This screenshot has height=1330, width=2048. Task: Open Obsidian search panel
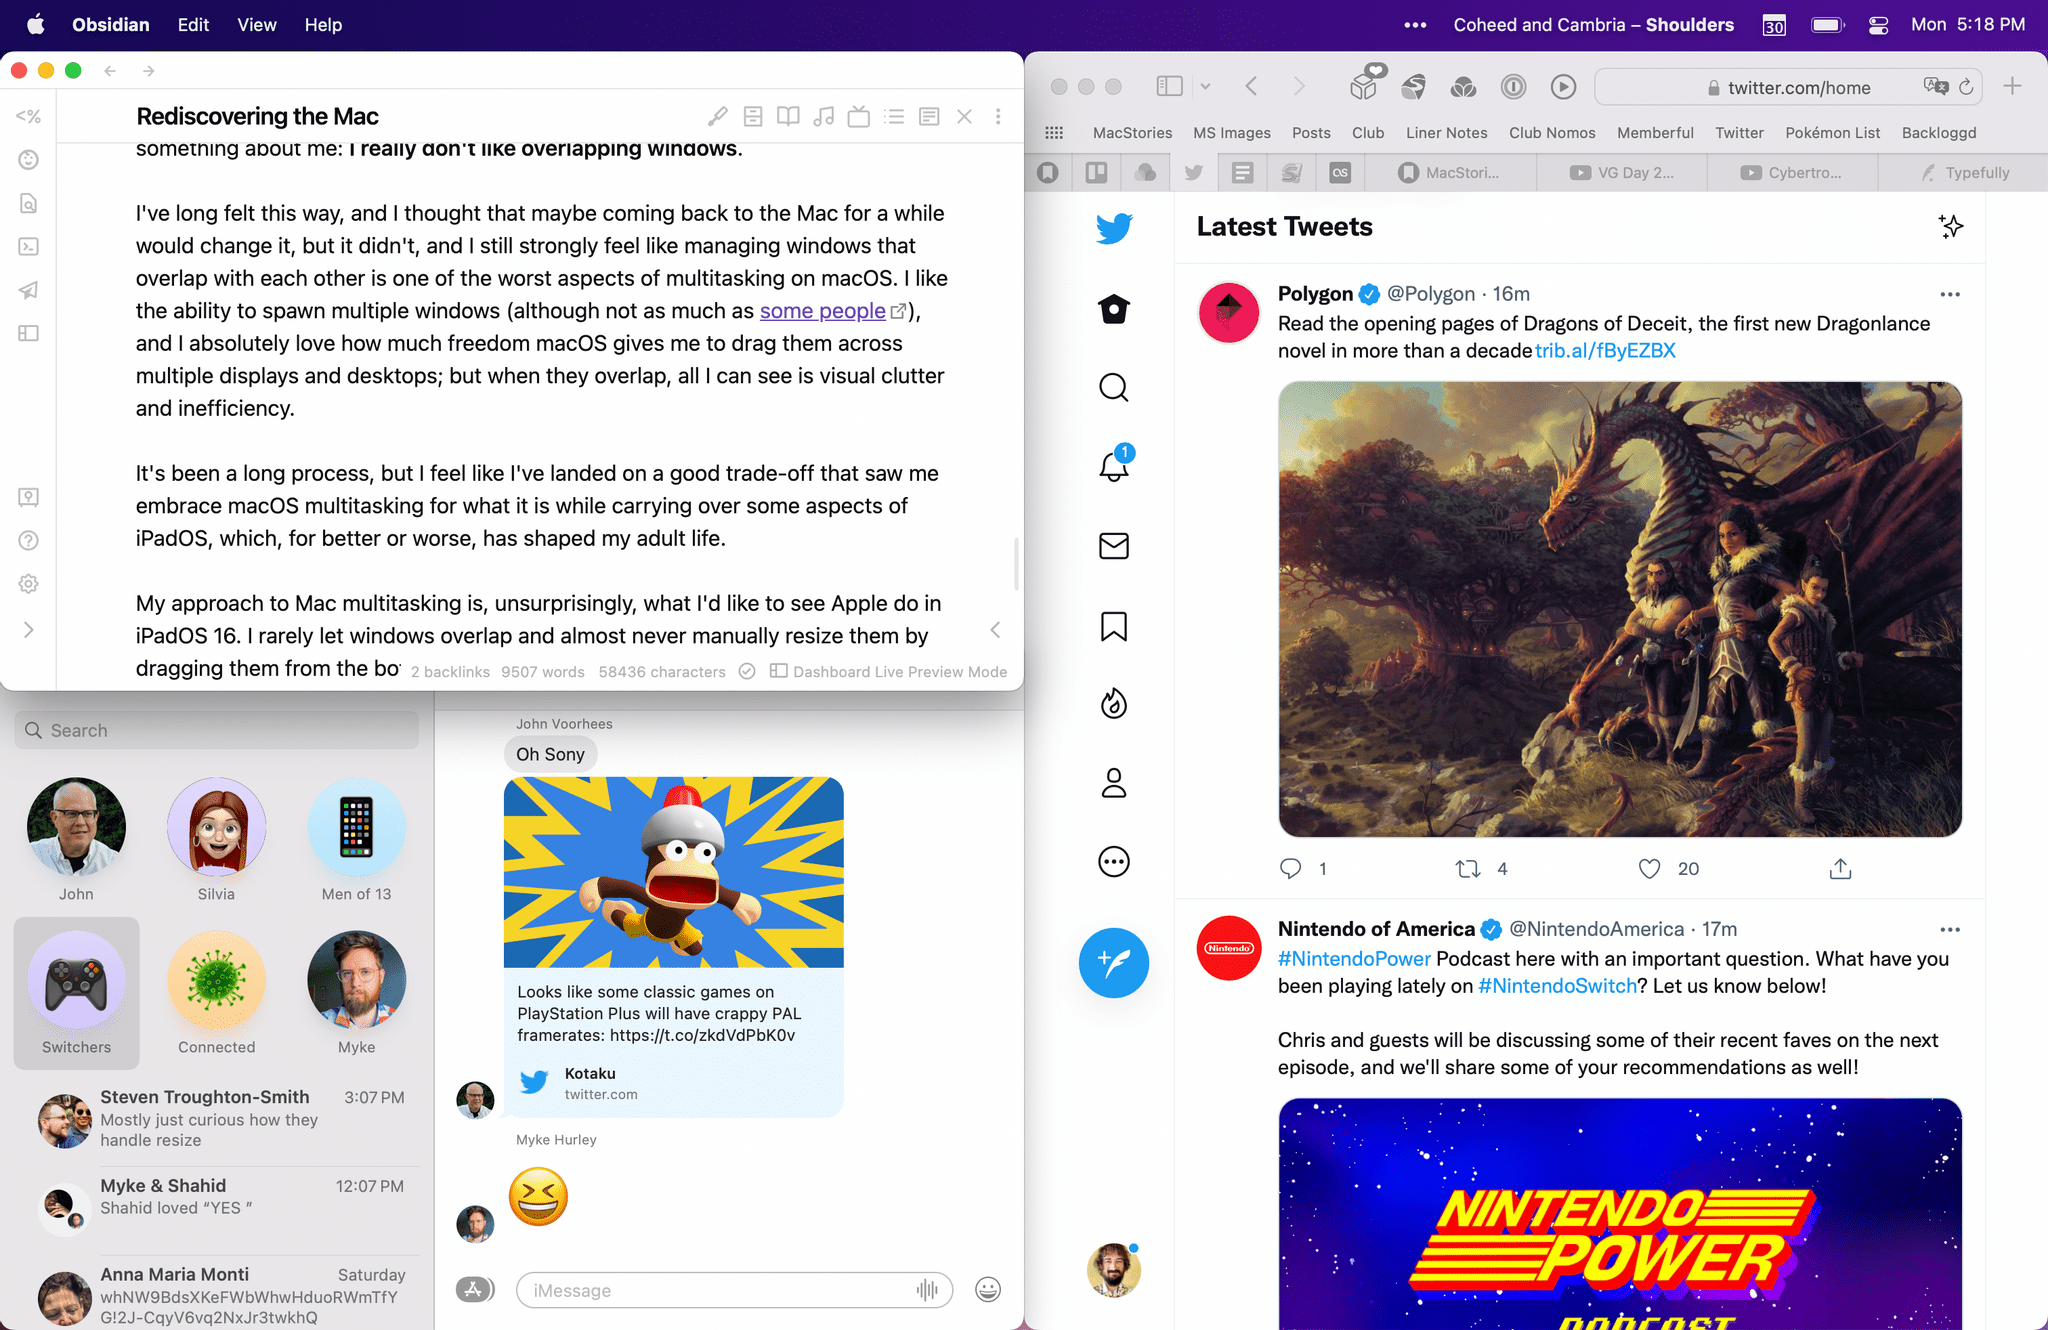30,203
